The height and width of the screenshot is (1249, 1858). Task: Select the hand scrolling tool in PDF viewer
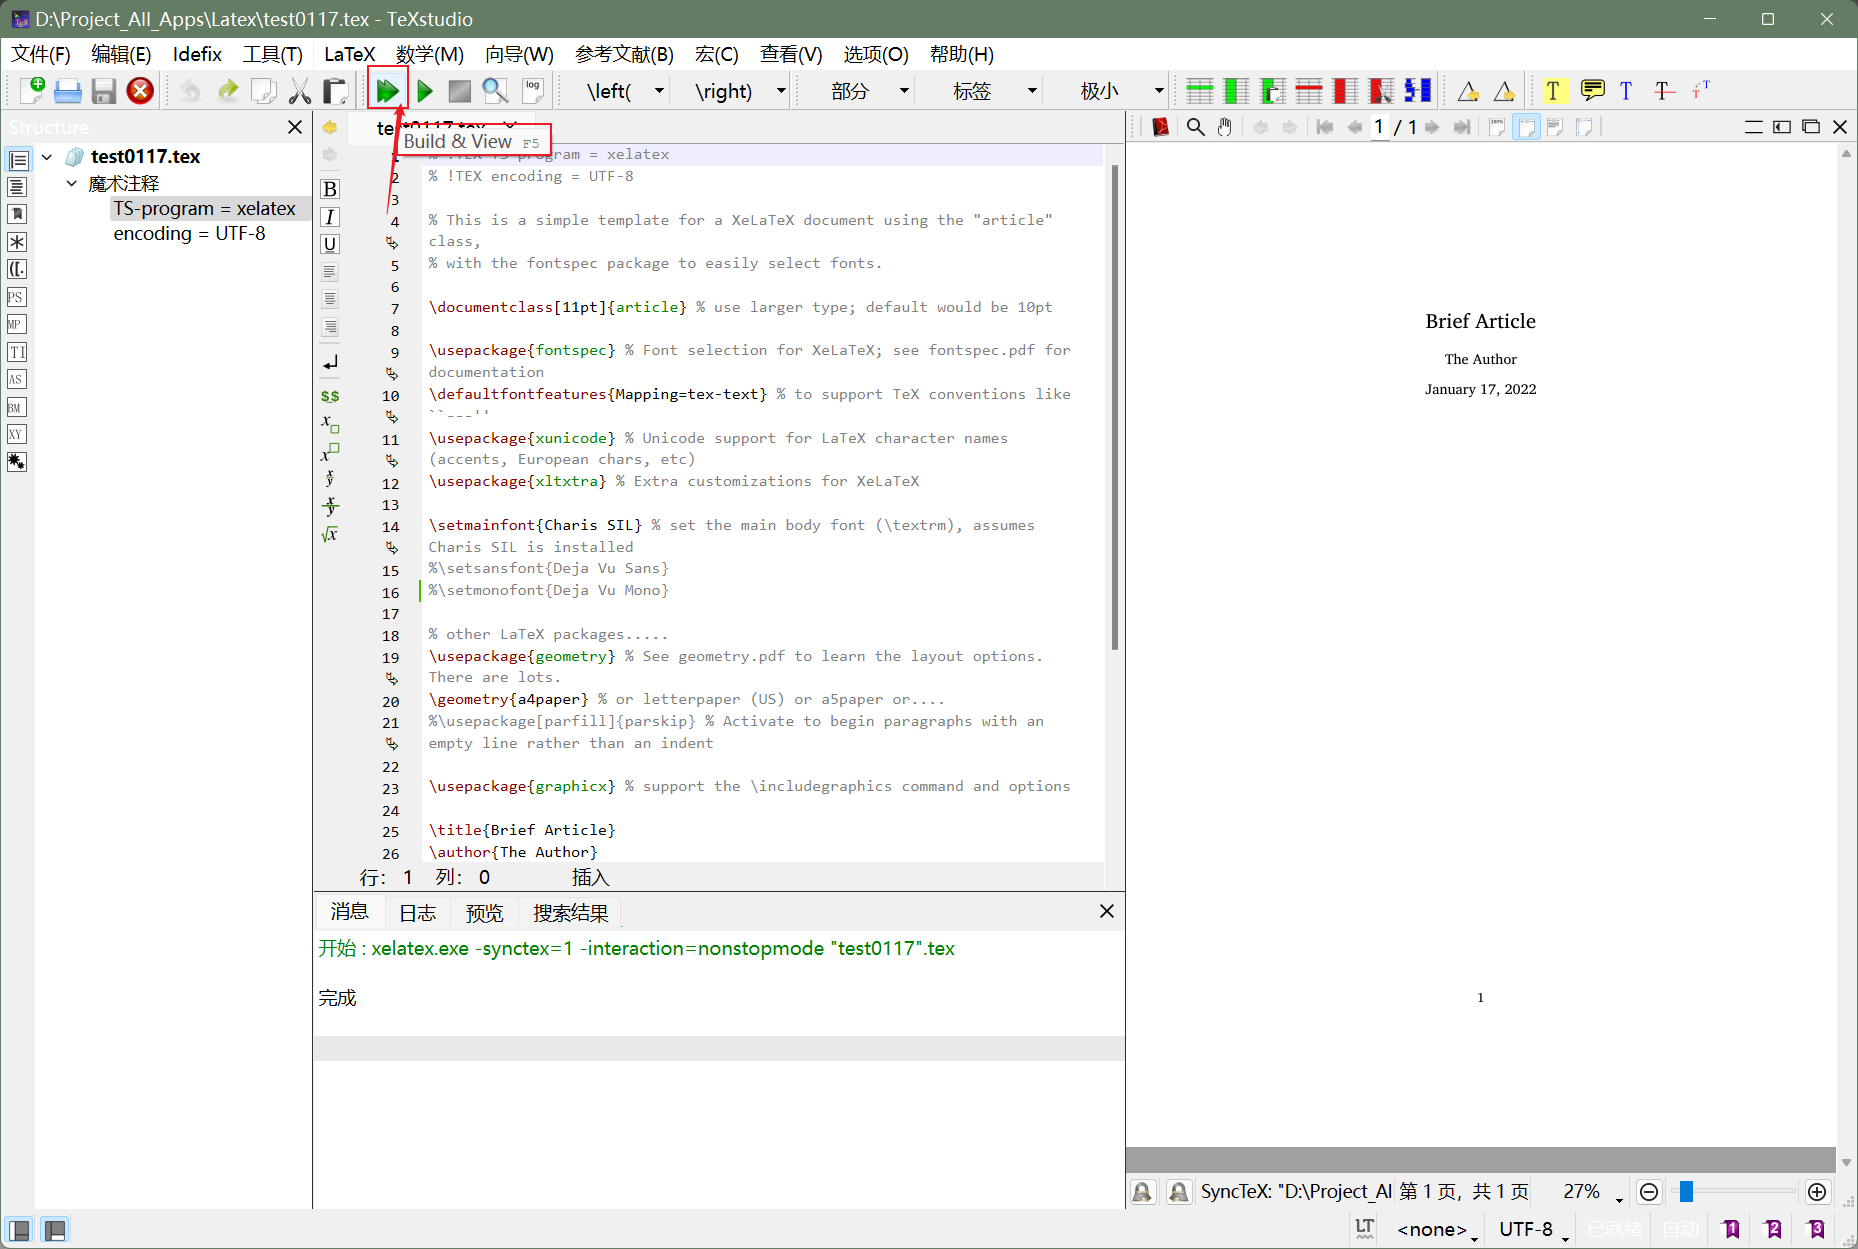(1224, 127)
